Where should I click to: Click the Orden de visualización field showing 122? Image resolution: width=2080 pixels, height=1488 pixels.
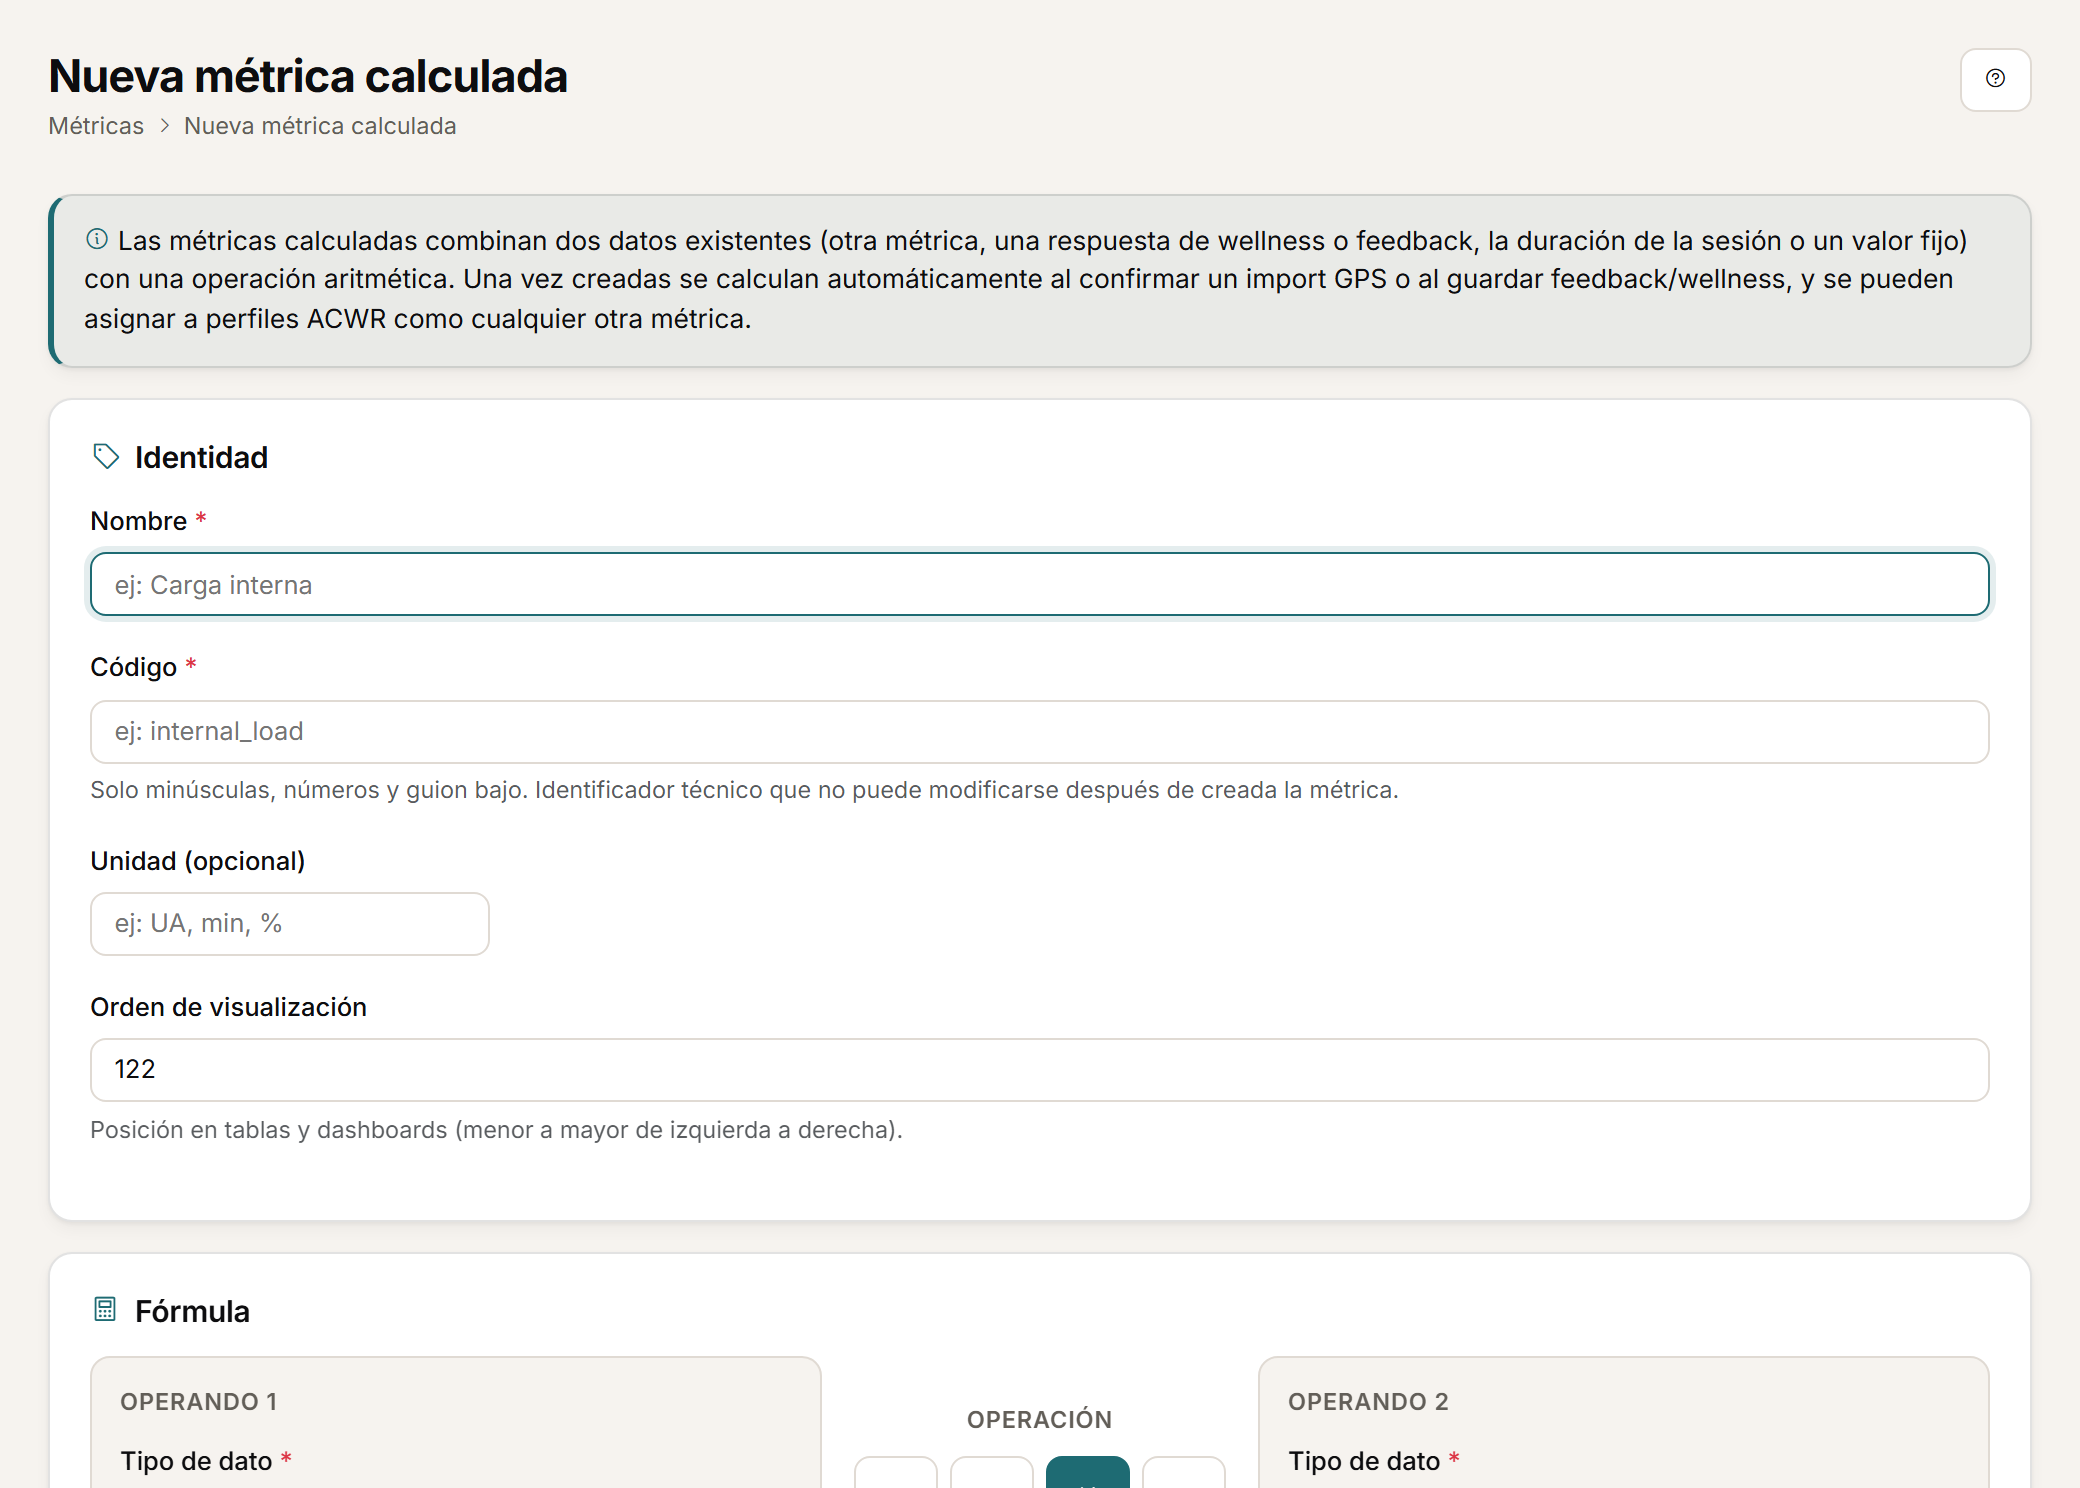coord(1039,1069)
